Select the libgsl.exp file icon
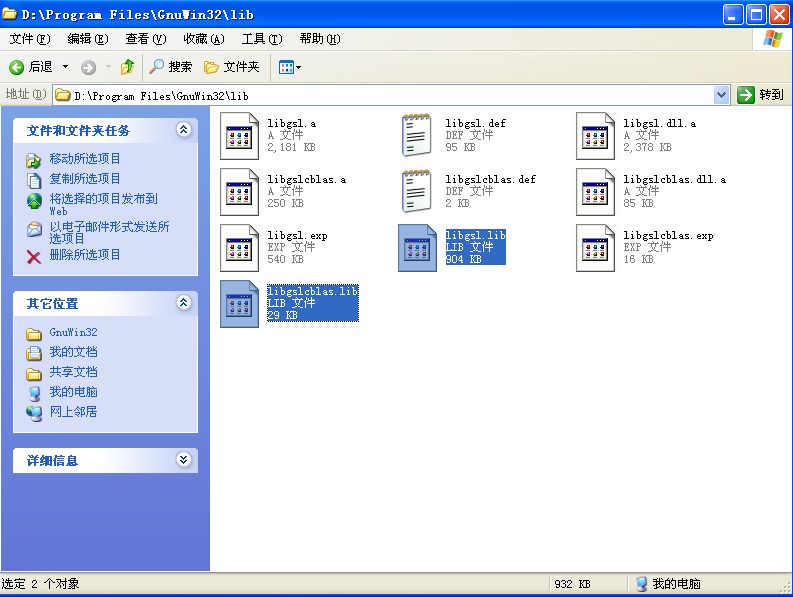 tap(239, 248)
